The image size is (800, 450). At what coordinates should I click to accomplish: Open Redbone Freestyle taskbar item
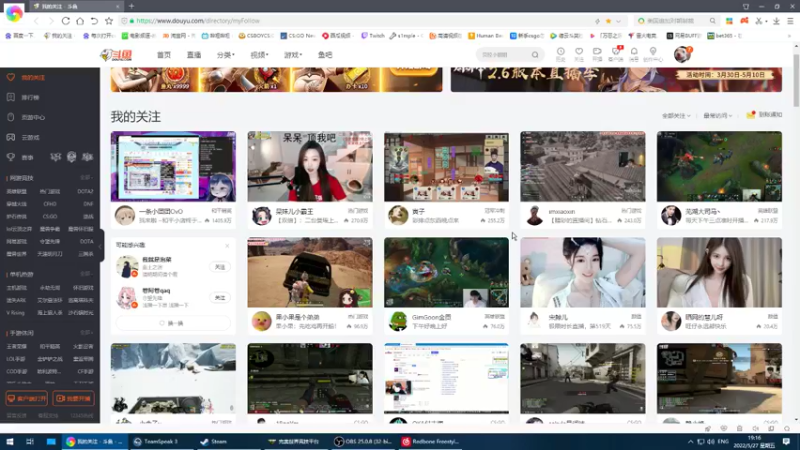click(x=430, y=441)
